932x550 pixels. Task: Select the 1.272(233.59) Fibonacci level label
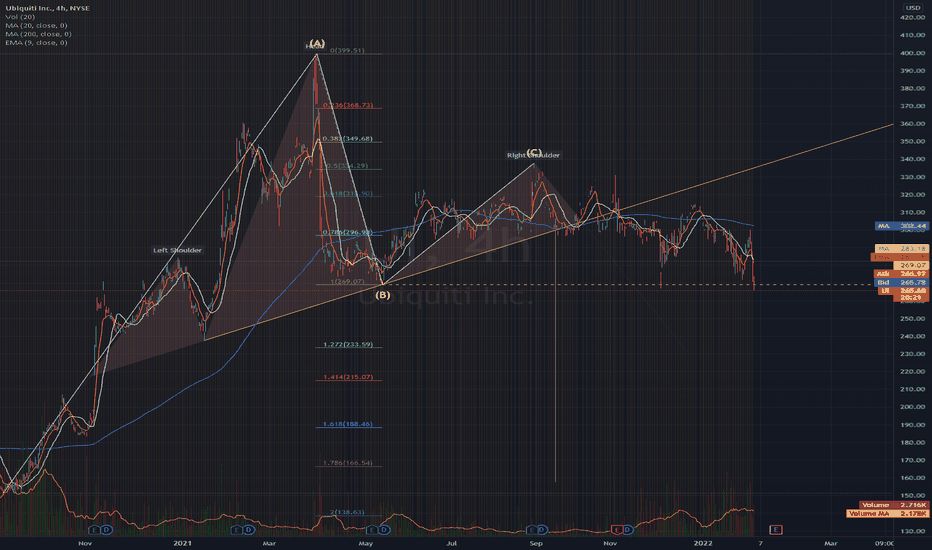(348, 344)
